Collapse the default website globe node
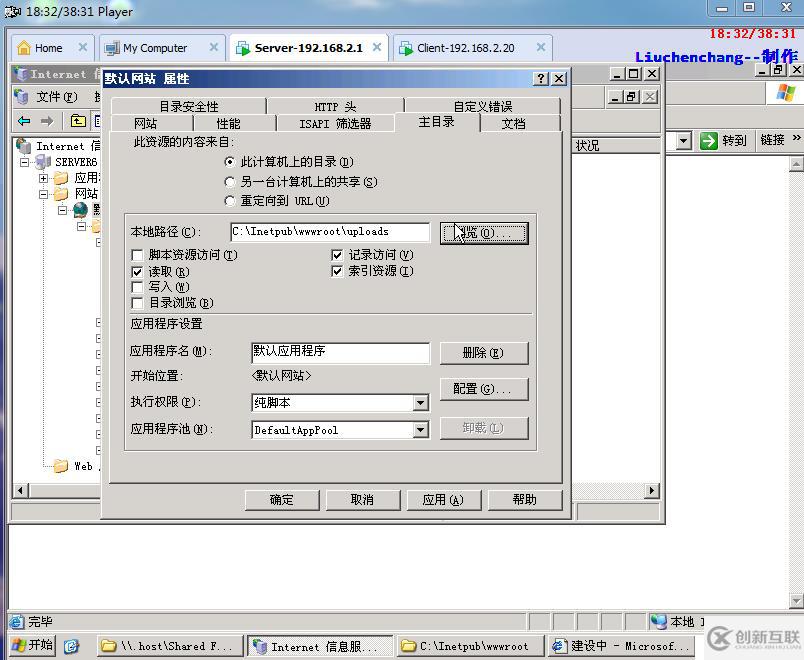 tap(63, 210)
